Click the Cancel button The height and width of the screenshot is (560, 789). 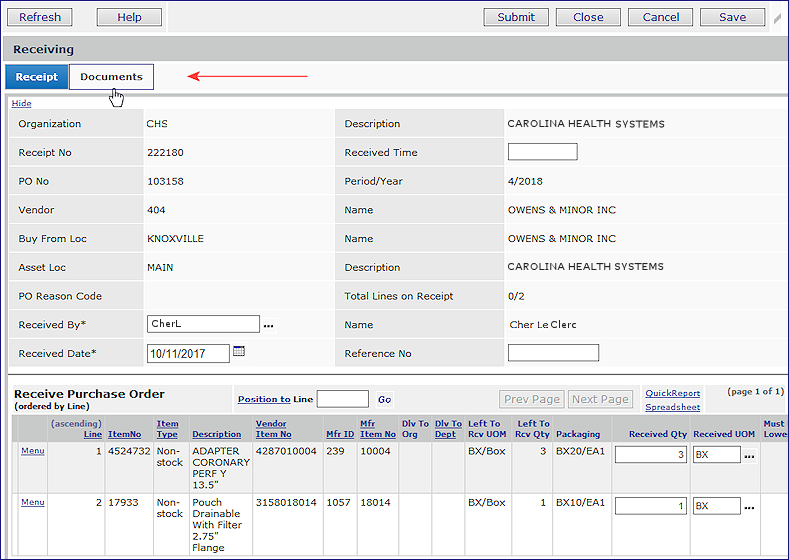click(661, 17)
